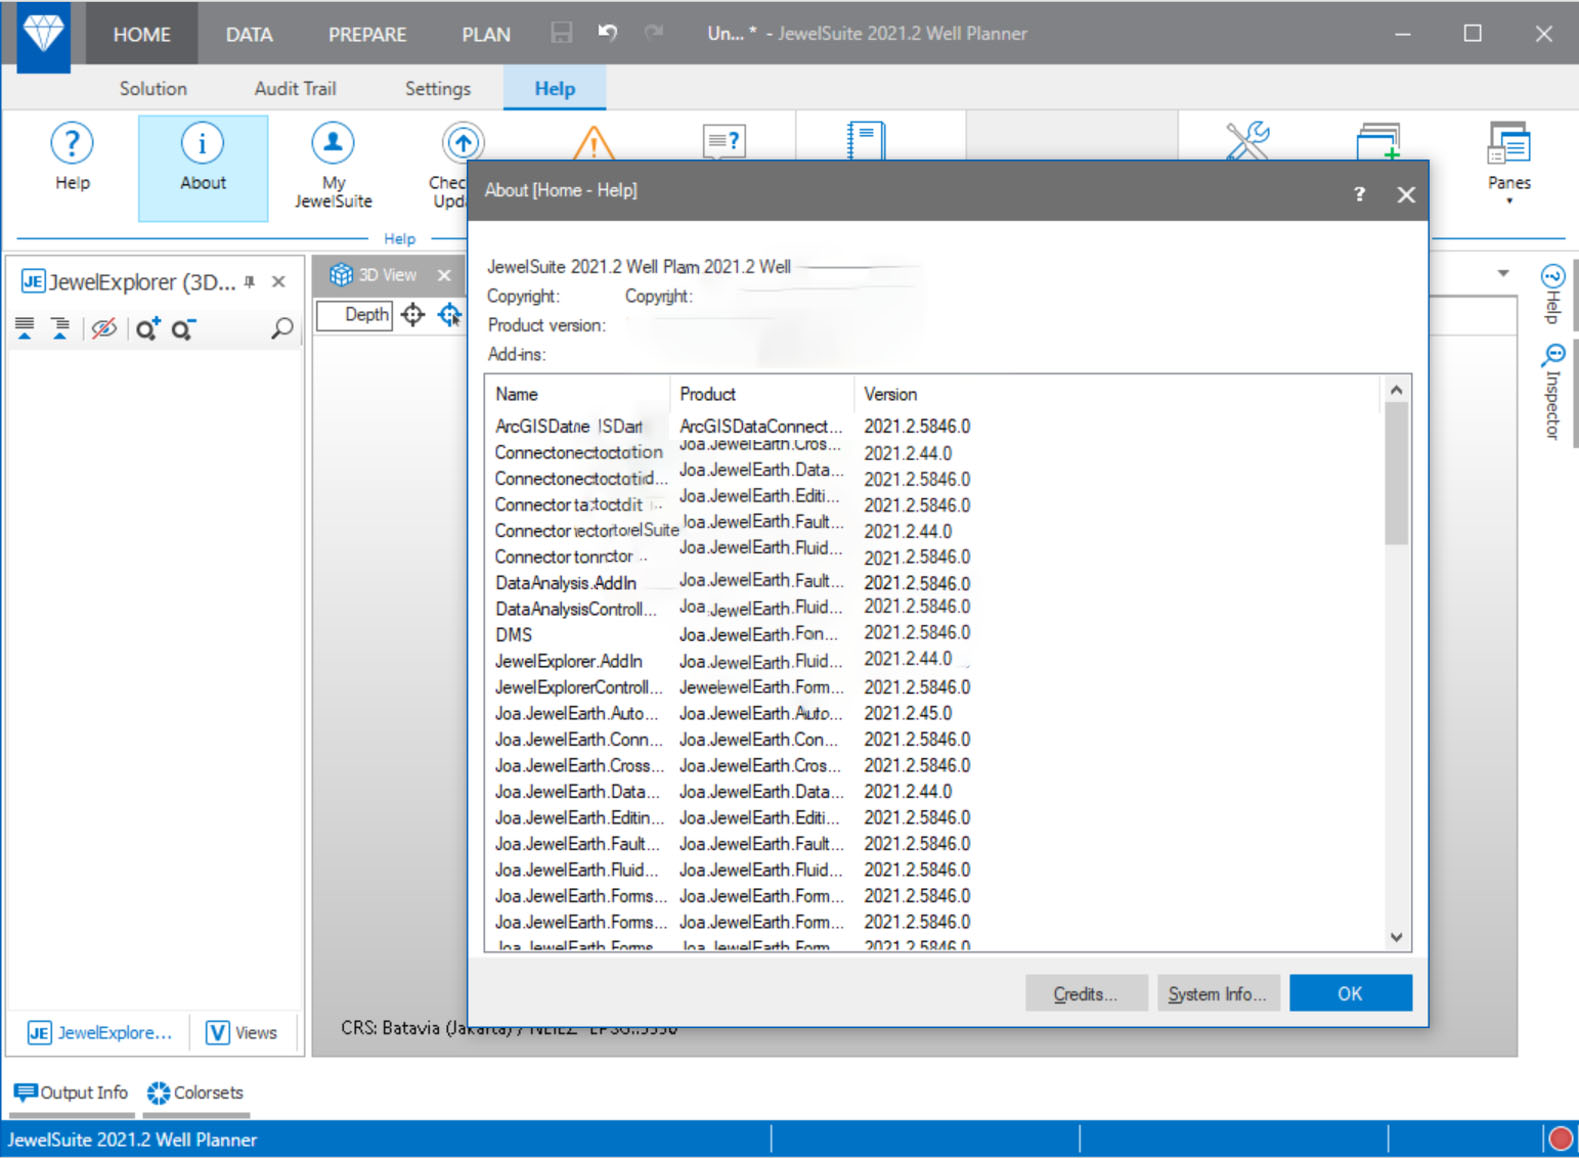
Task: Click the add-ins list scroll up arrow
Action: coord(1397,390)
